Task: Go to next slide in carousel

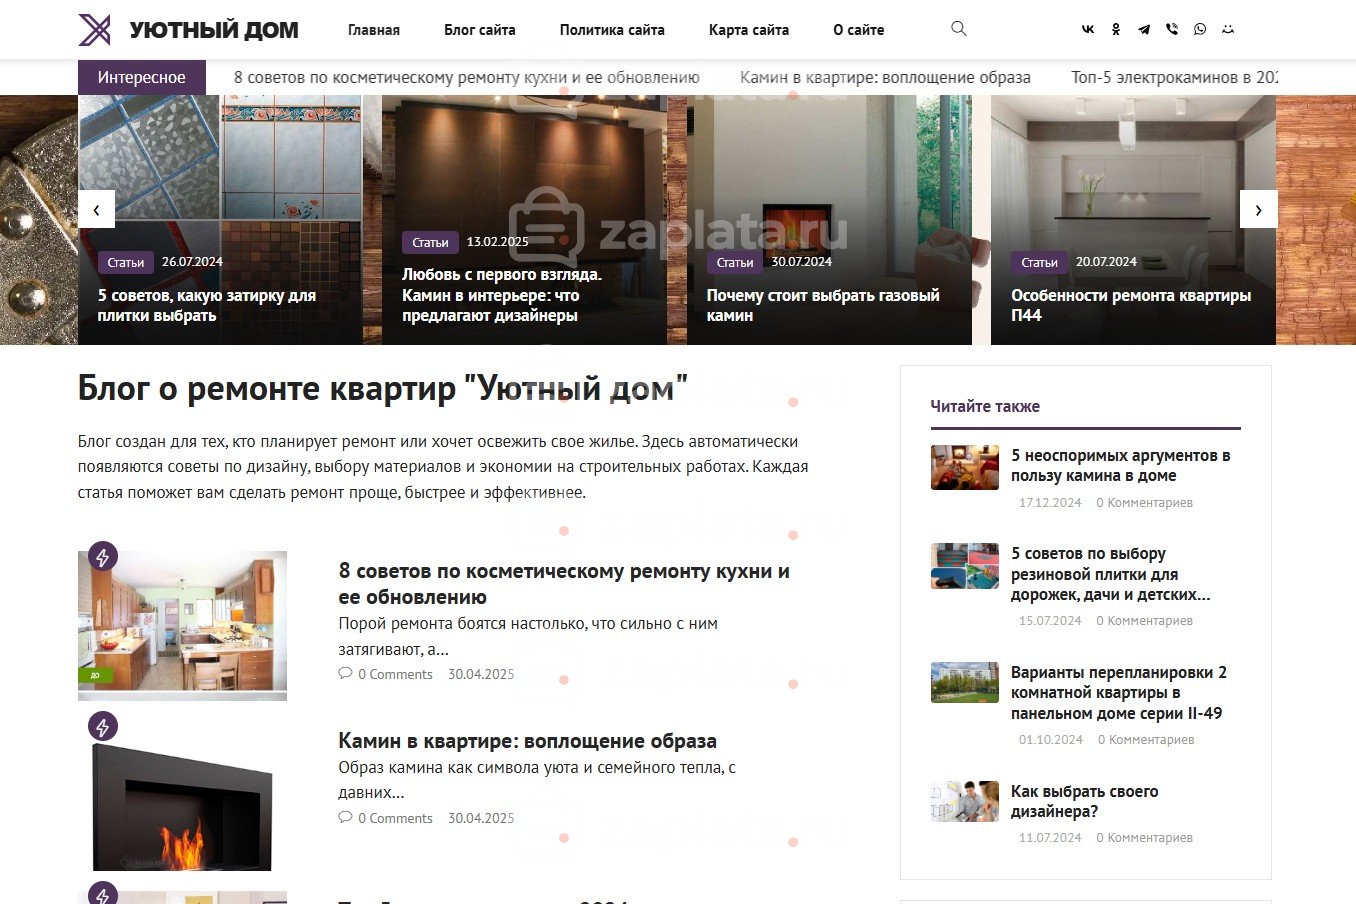Action: (x=1259, y=209)
